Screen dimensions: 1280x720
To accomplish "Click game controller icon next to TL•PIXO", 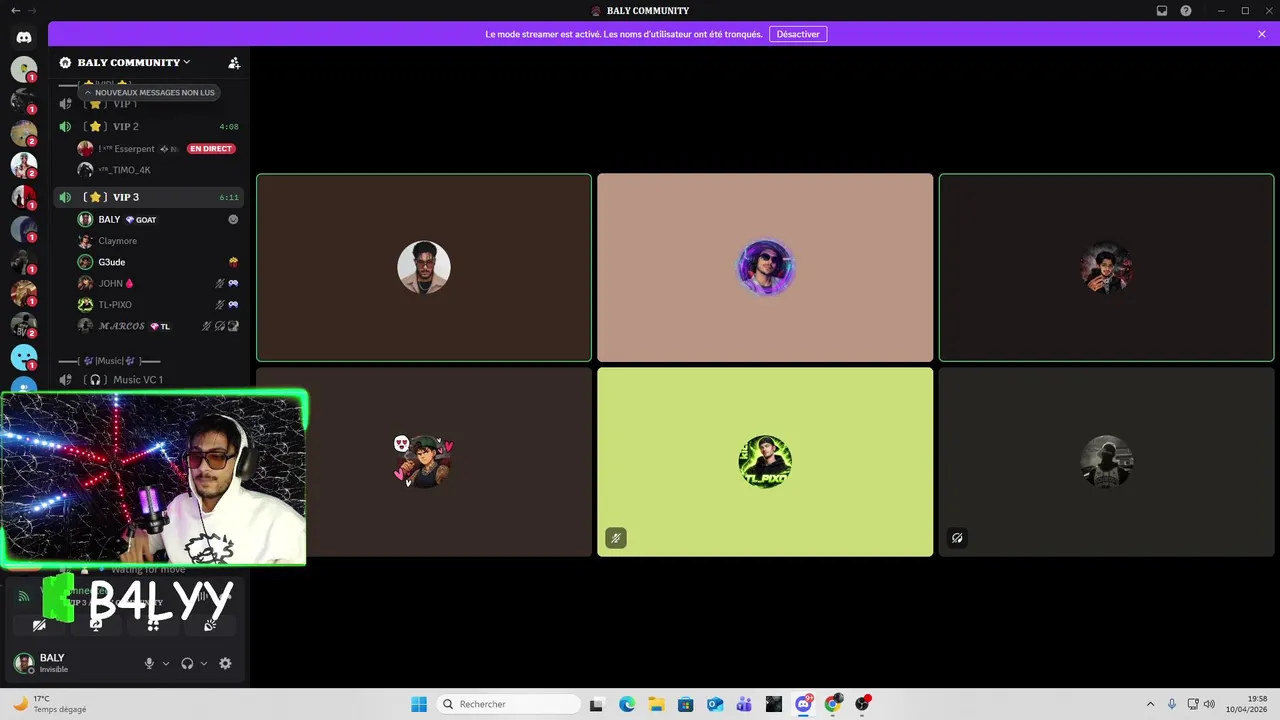I will (x=233, y=305).
